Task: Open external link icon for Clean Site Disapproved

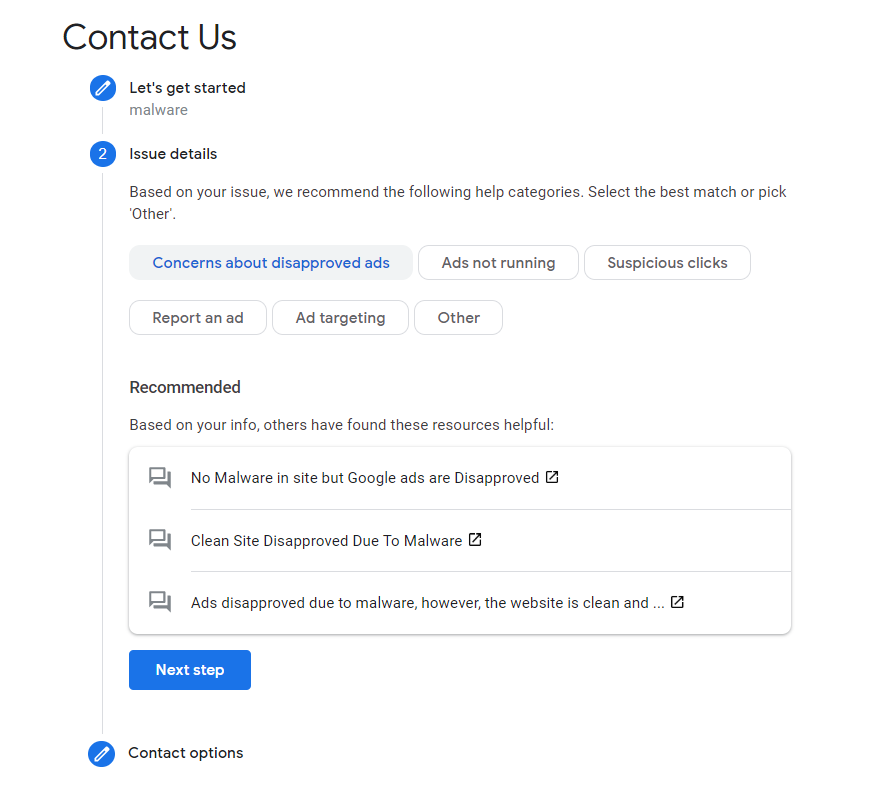Action: point(475,540)
